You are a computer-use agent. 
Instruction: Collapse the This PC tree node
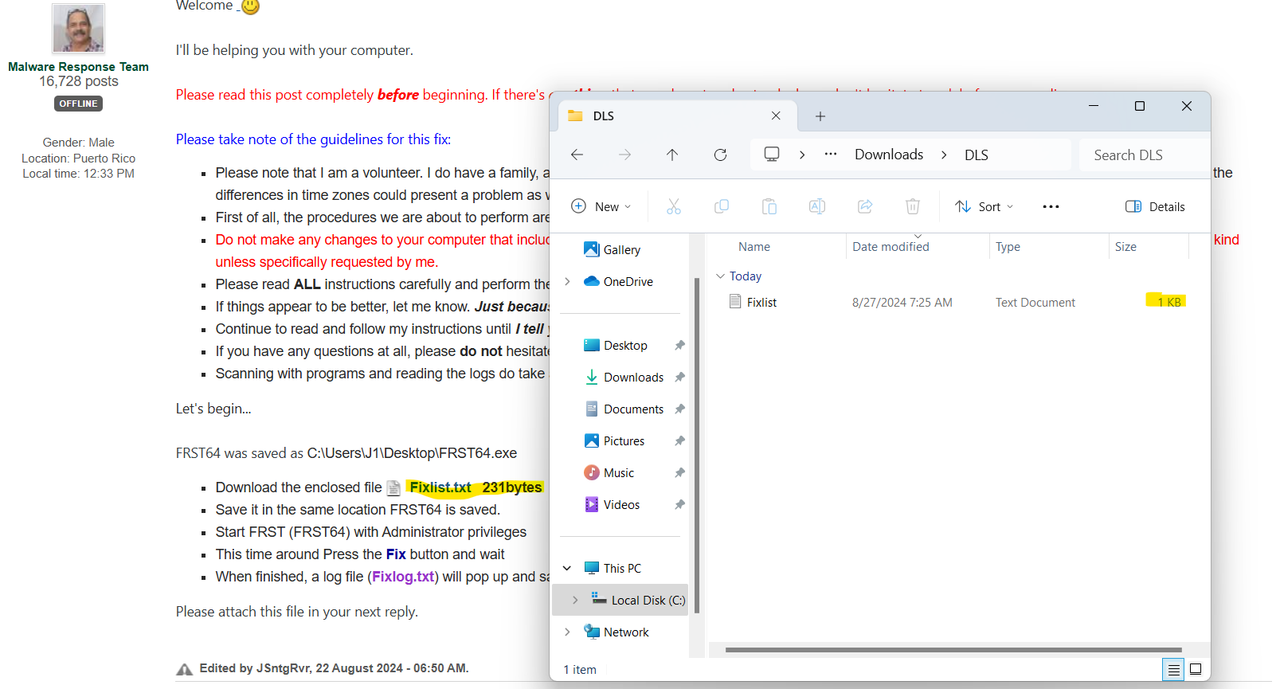567,568
